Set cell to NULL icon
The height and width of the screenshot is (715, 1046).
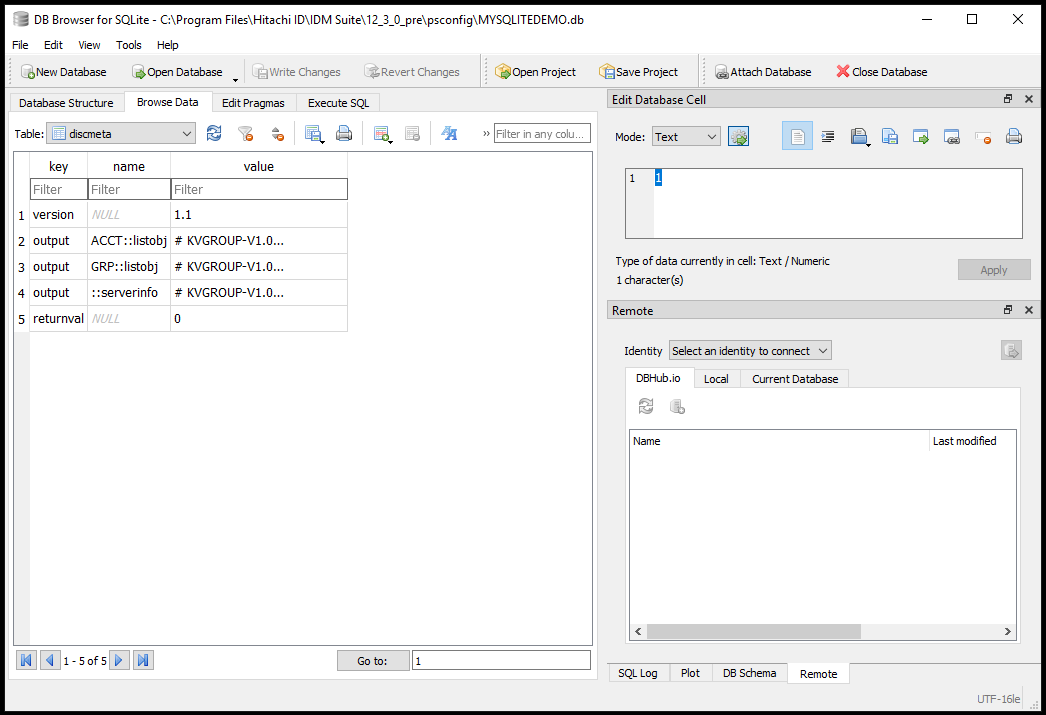pyautogui.click(x=983, y=137)
